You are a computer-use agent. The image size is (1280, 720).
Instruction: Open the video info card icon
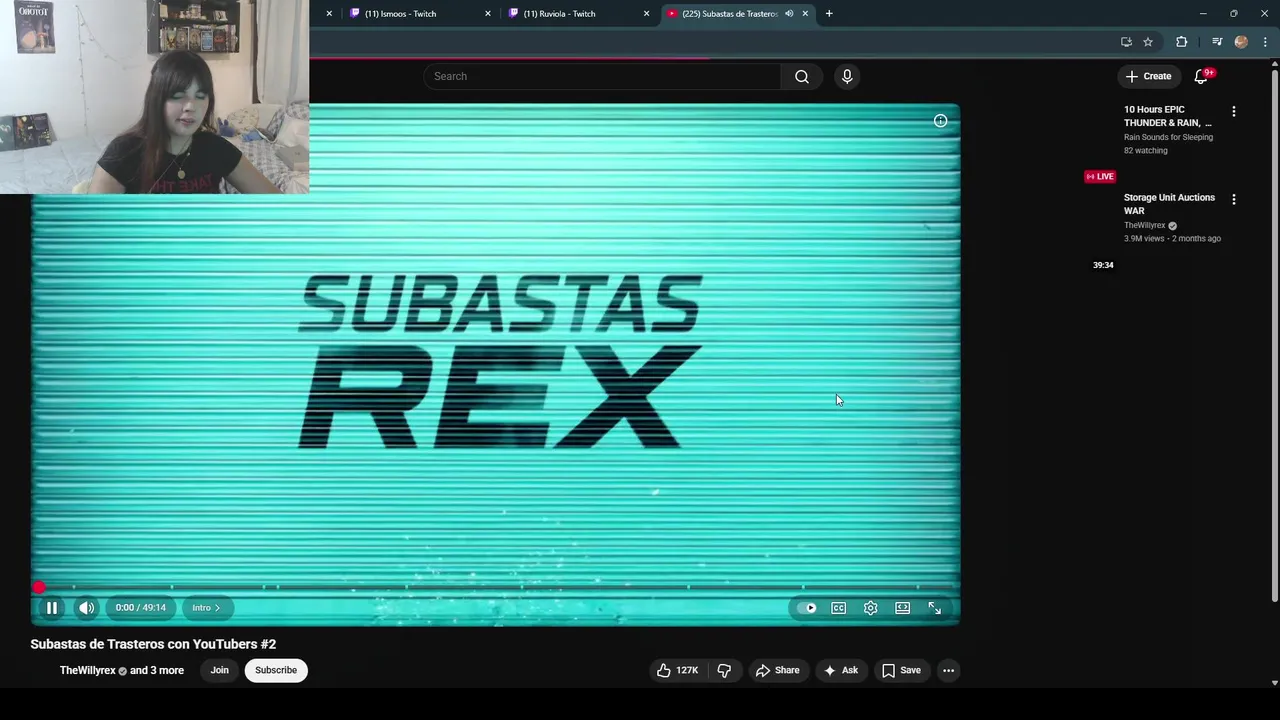click(x=940, y=121)
